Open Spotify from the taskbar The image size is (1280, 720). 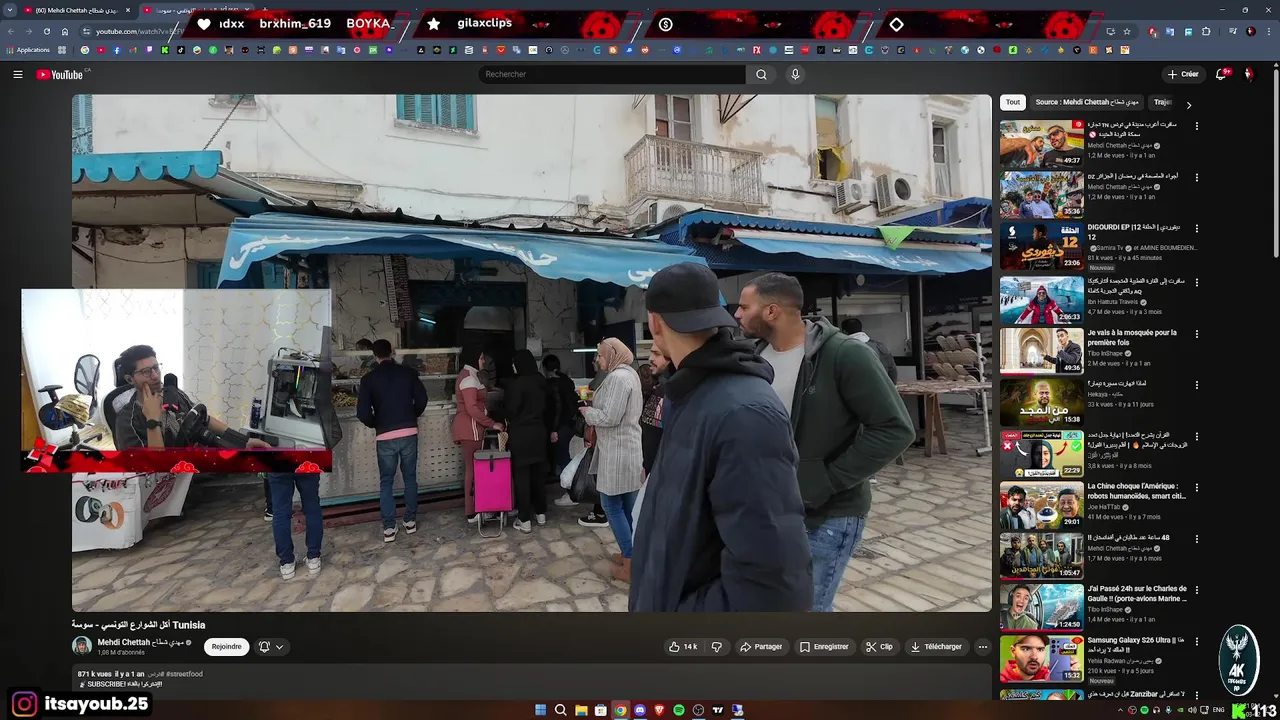tap(679, 710)
